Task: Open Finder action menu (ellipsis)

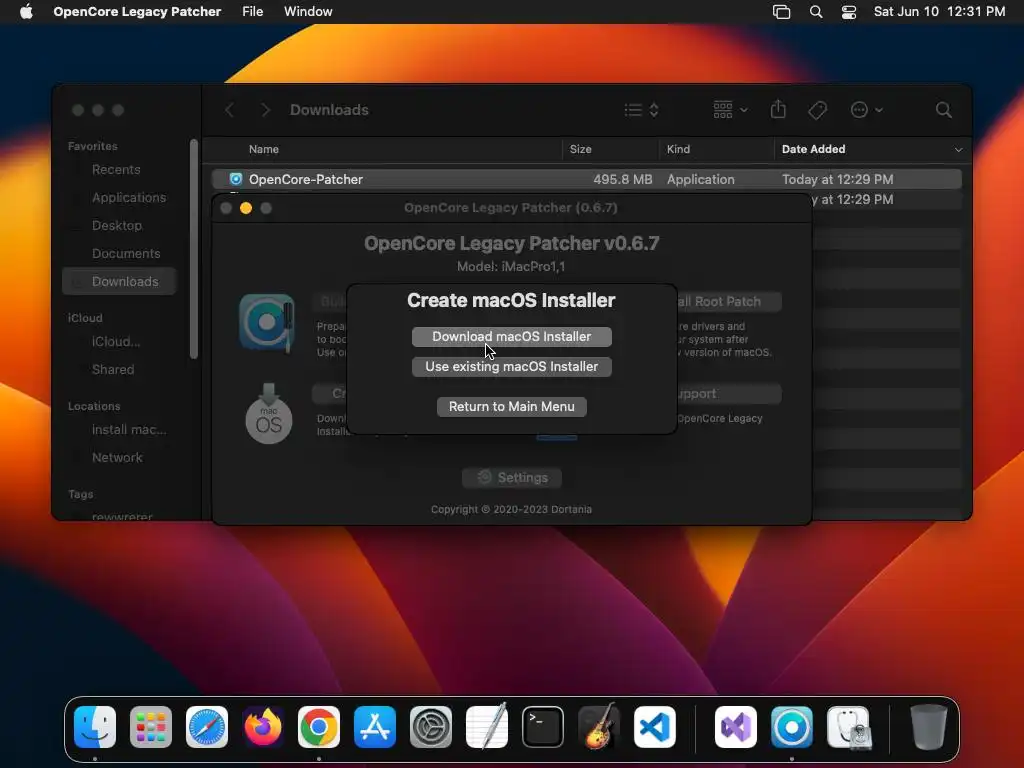Action: (866, 110)
